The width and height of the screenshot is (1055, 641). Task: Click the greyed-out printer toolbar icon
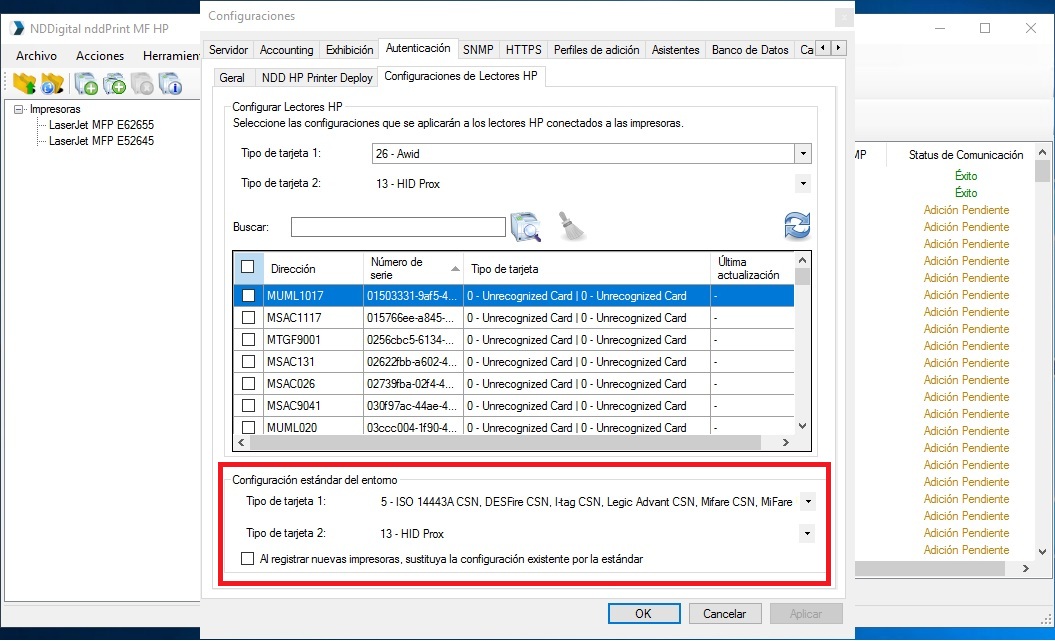(x=142, y=83)
